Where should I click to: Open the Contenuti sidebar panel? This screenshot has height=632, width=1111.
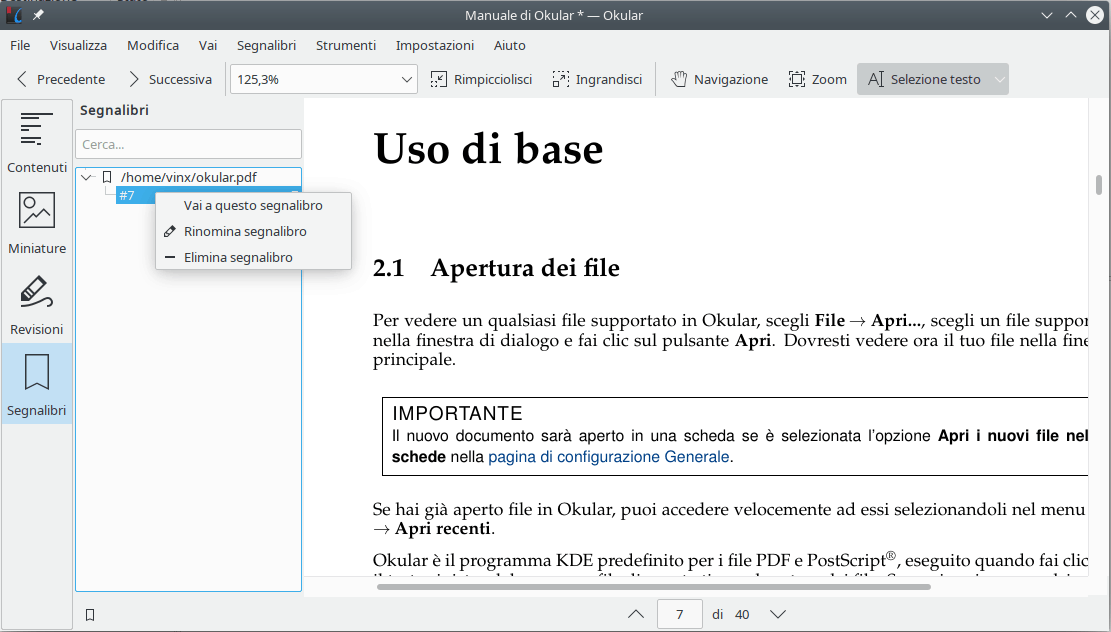point(37,141)
